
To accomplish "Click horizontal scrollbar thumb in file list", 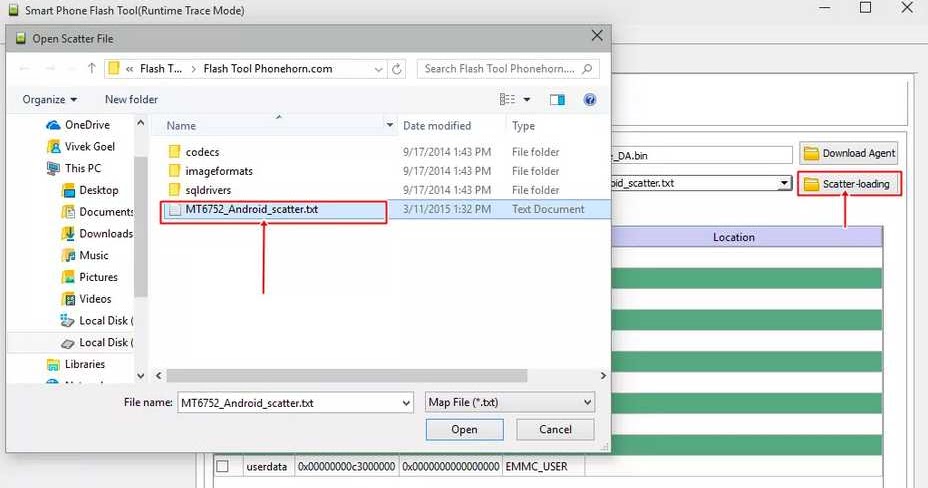I will (x=347, y=376).
